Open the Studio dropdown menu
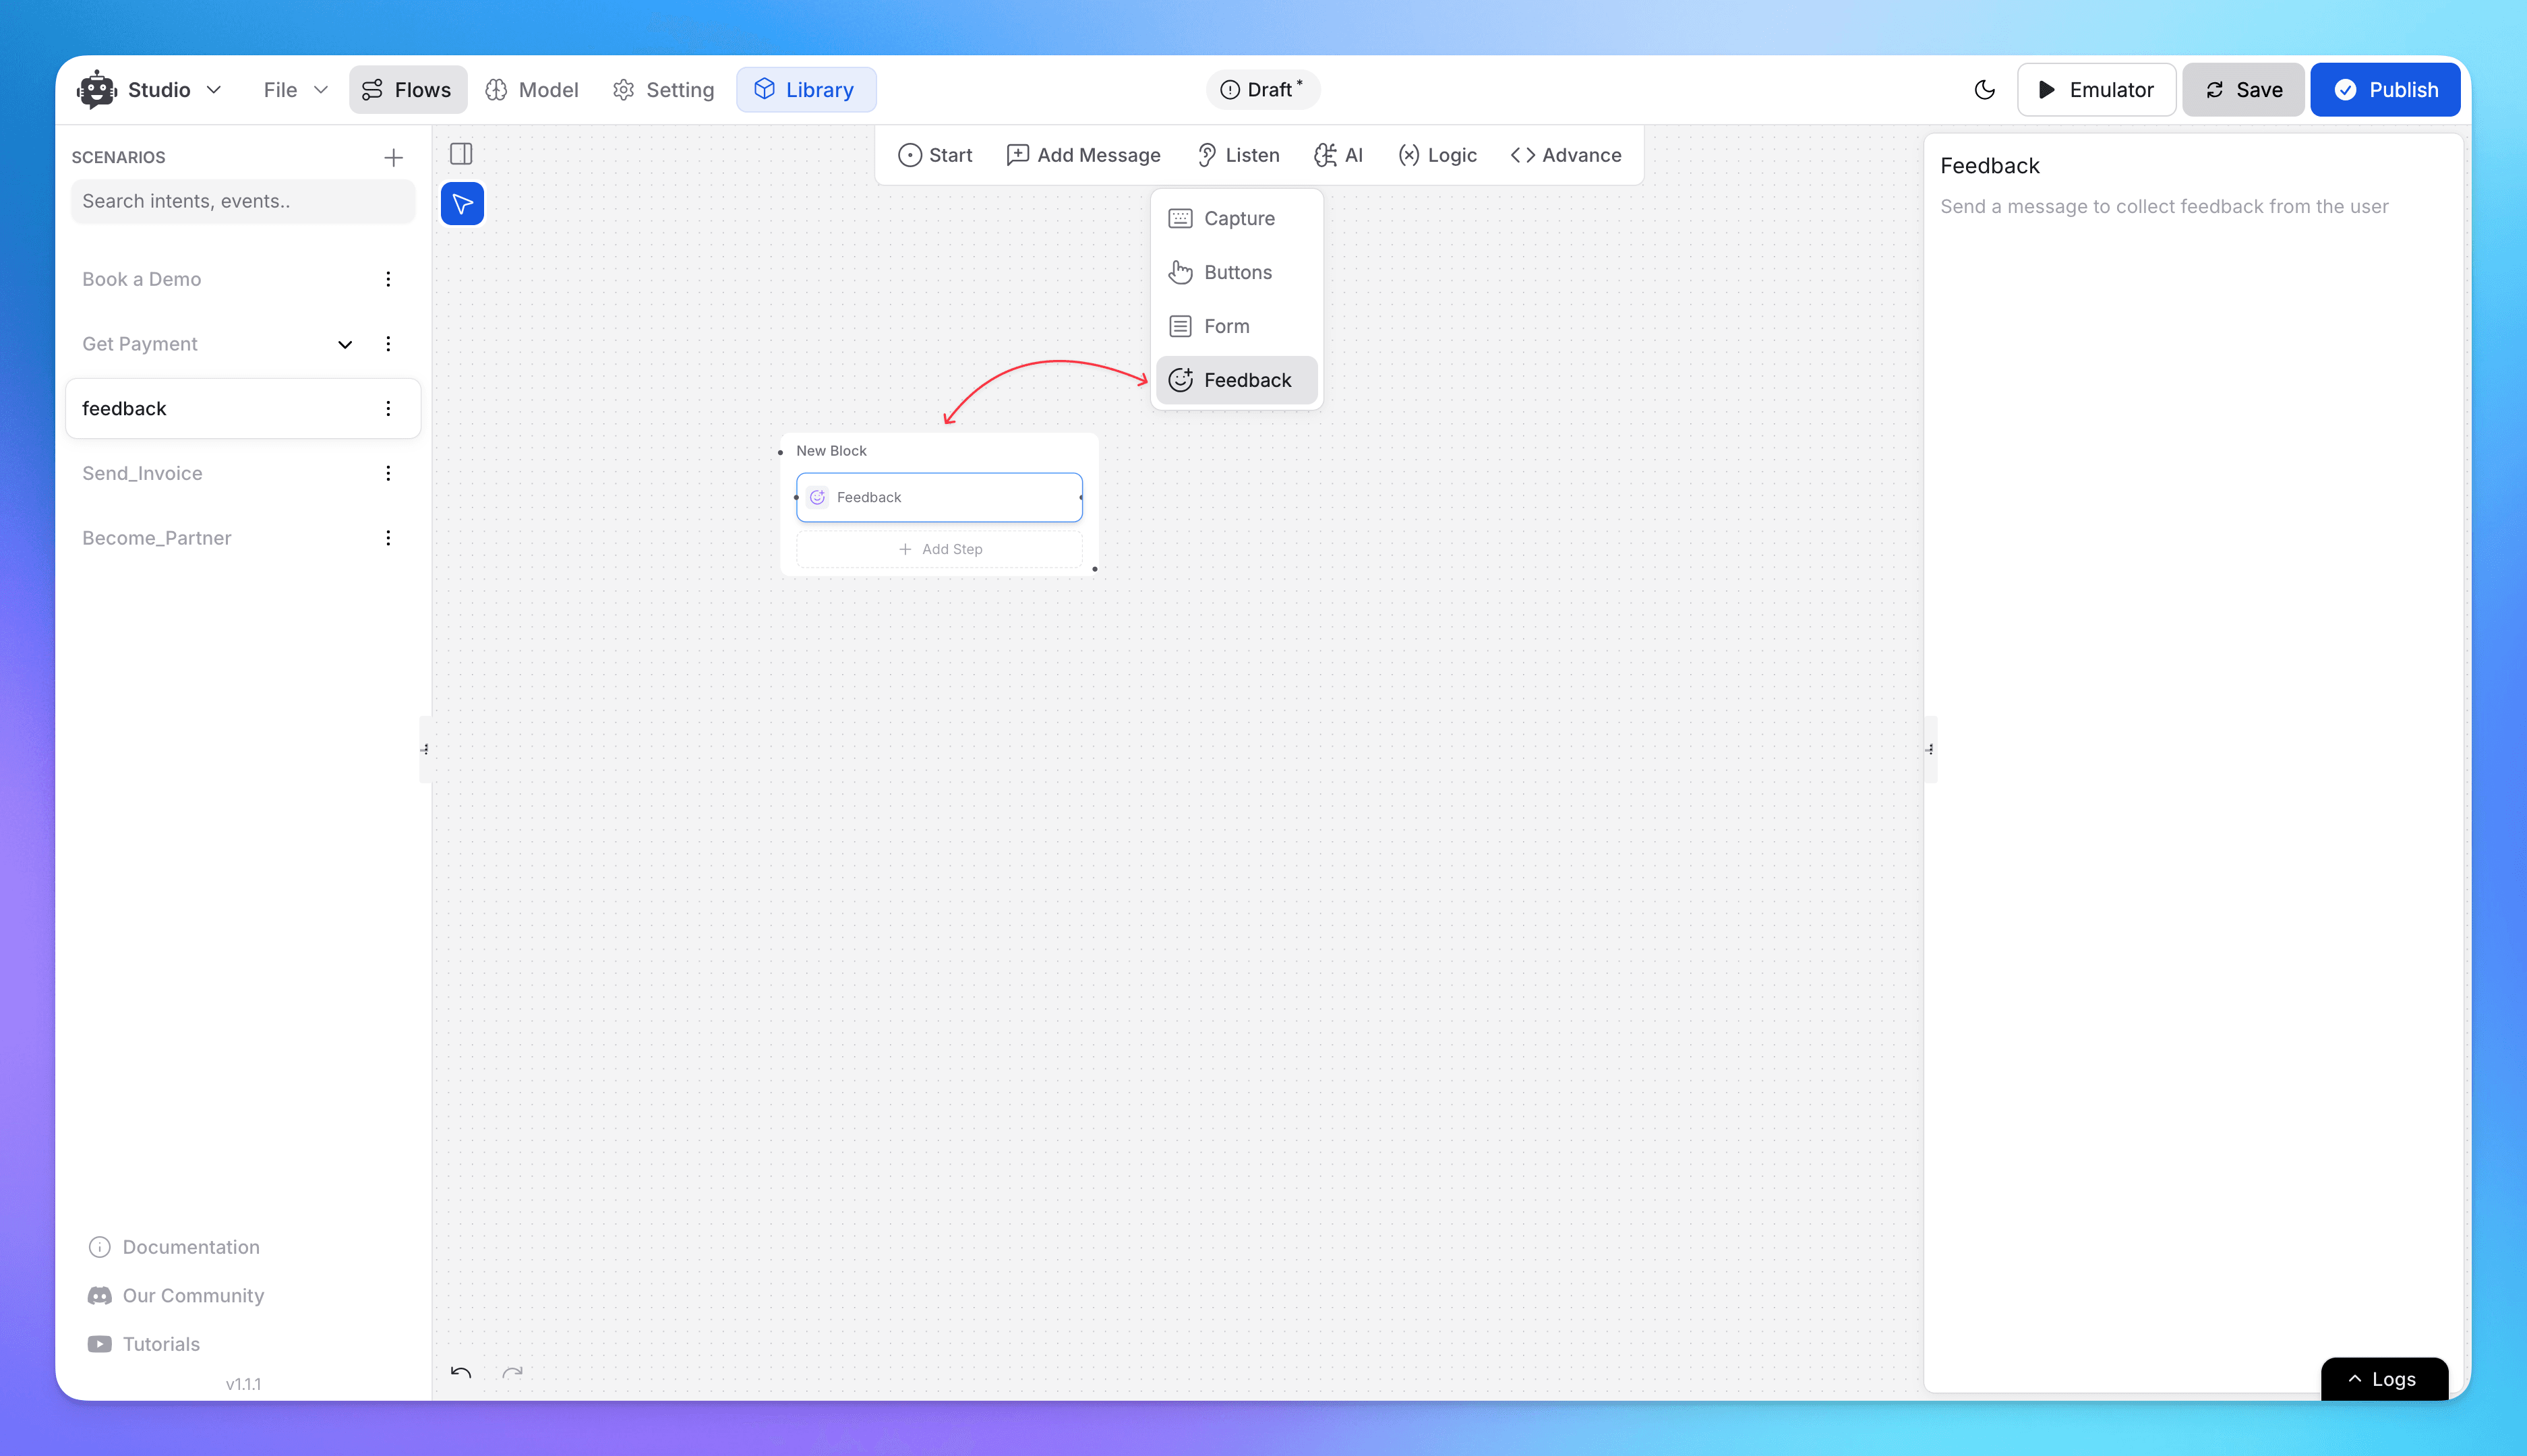 150,90
